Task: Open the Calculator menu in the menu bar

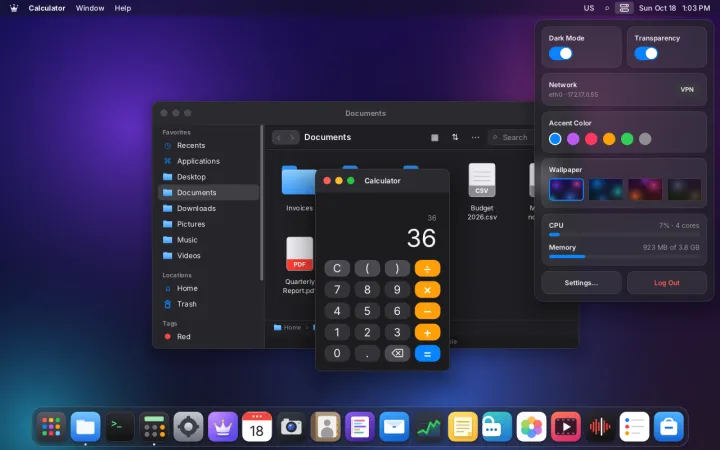Action: tap(47, 8)
